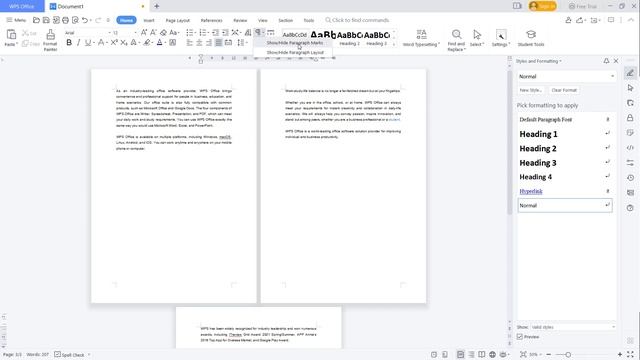The height and width of the screenshot is (360, 640).
Task: Click the Undo arrow icon
Action: pos(84,20)
